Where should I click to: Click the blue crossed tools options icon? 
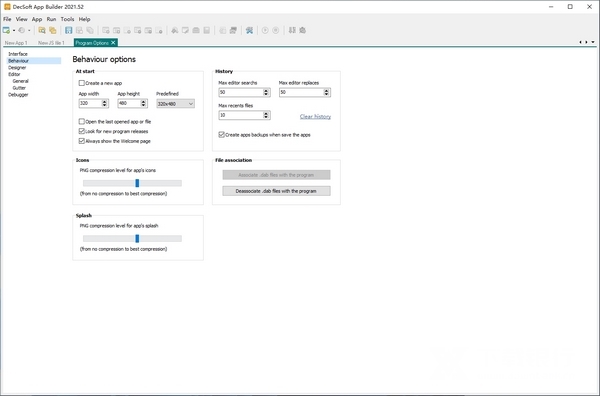(249, 30)
